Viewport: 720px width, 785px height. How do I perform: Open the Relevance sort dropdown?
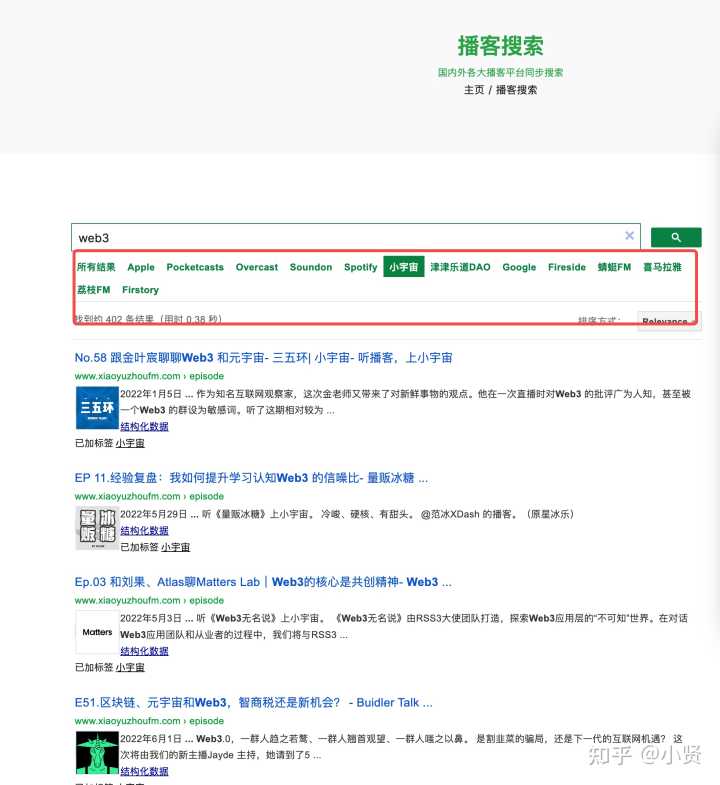669,320
